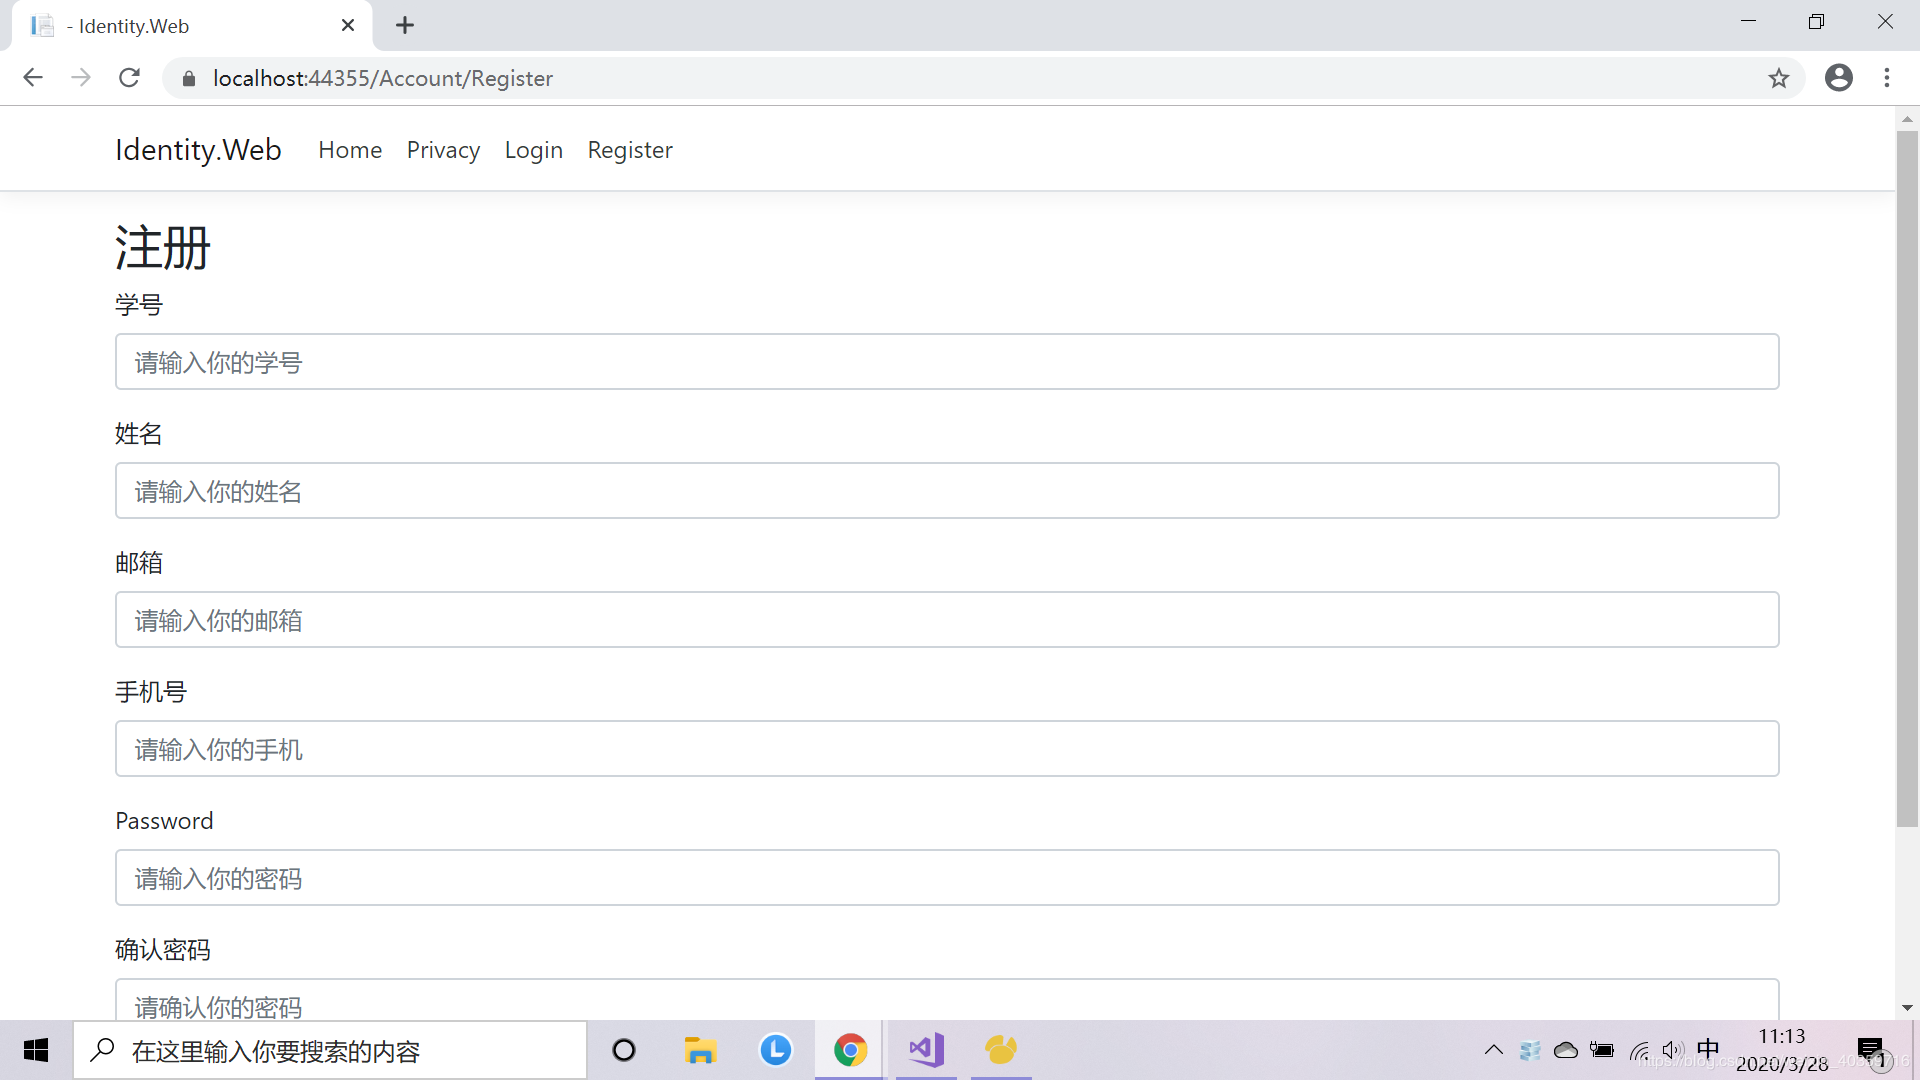Image resolution: width=1920 pixels, height=1080 pixels.
Task: Bookmark this page with star icon
Action: (x=1778, y=78)
